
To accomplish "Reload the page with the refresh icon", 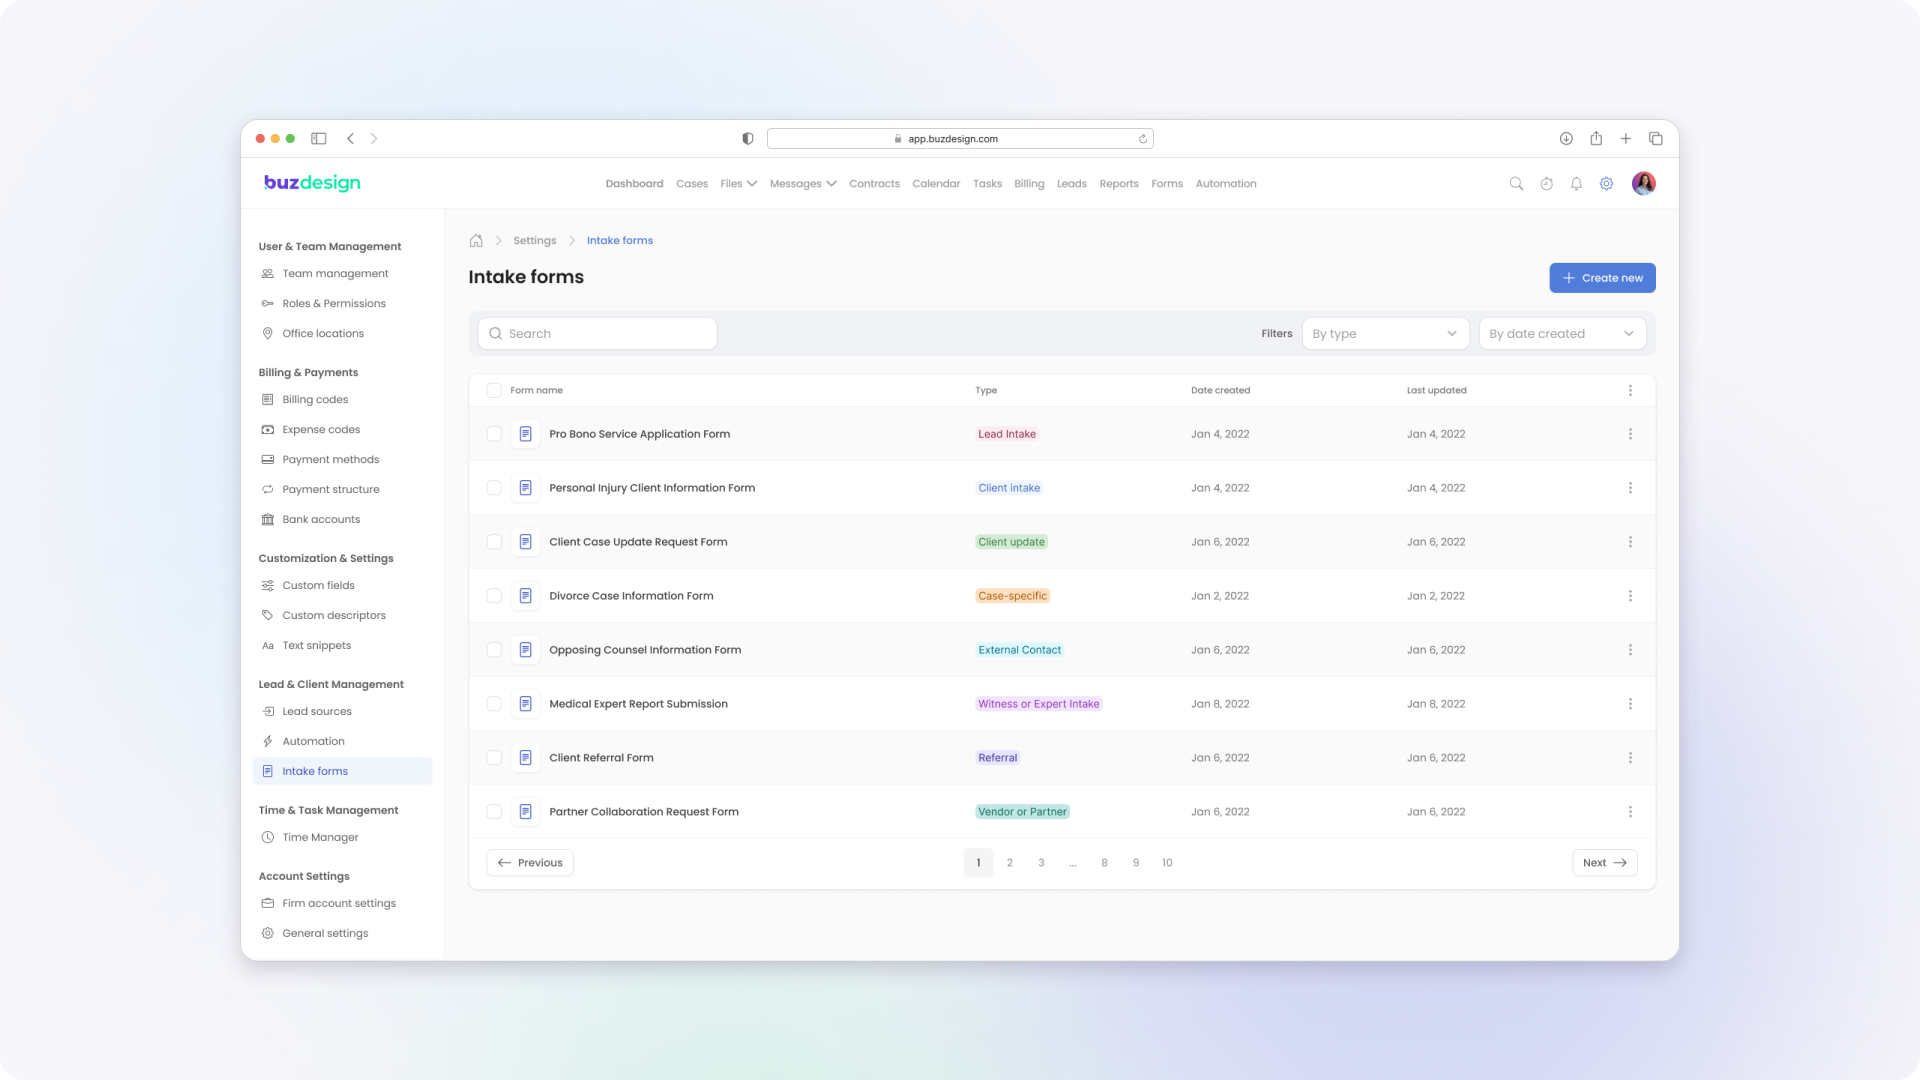I will (1143, 139).
